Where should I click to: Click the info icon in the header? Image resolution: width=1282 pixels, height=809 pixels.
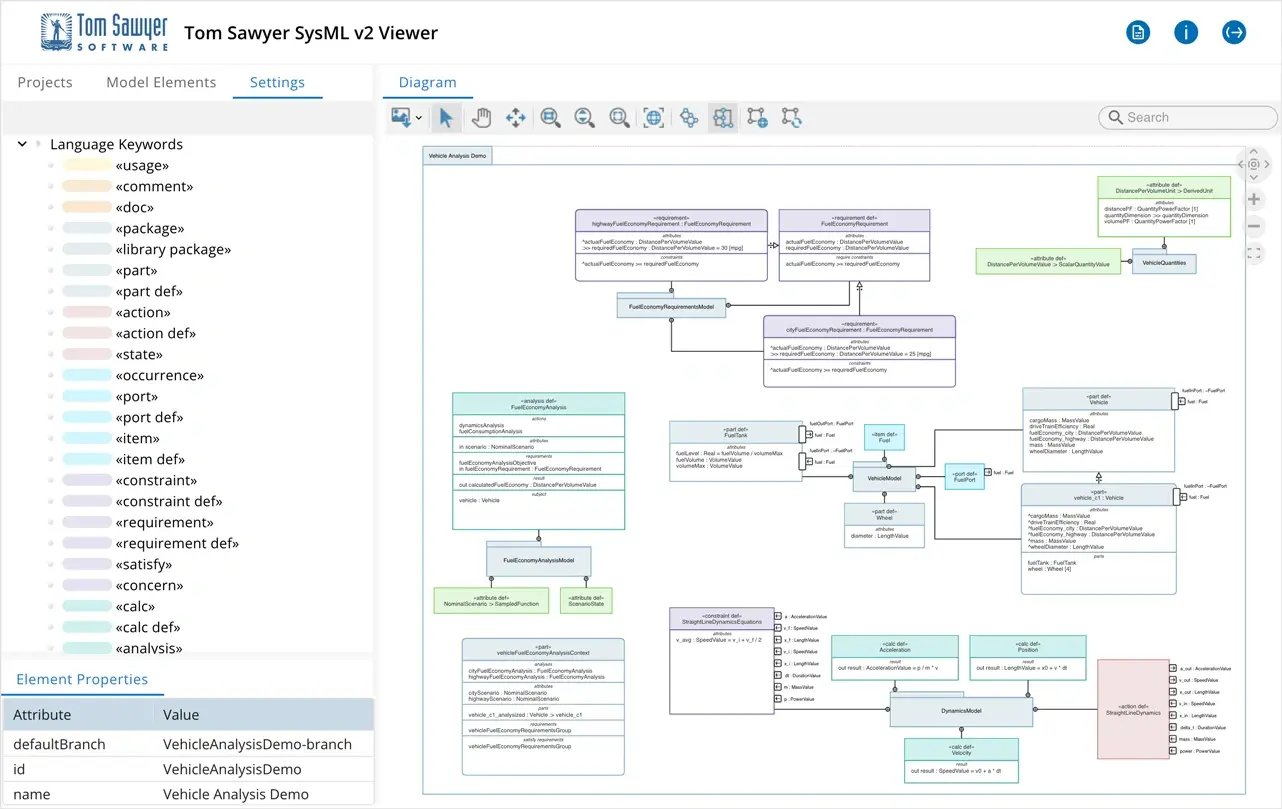coord(1186,32)
